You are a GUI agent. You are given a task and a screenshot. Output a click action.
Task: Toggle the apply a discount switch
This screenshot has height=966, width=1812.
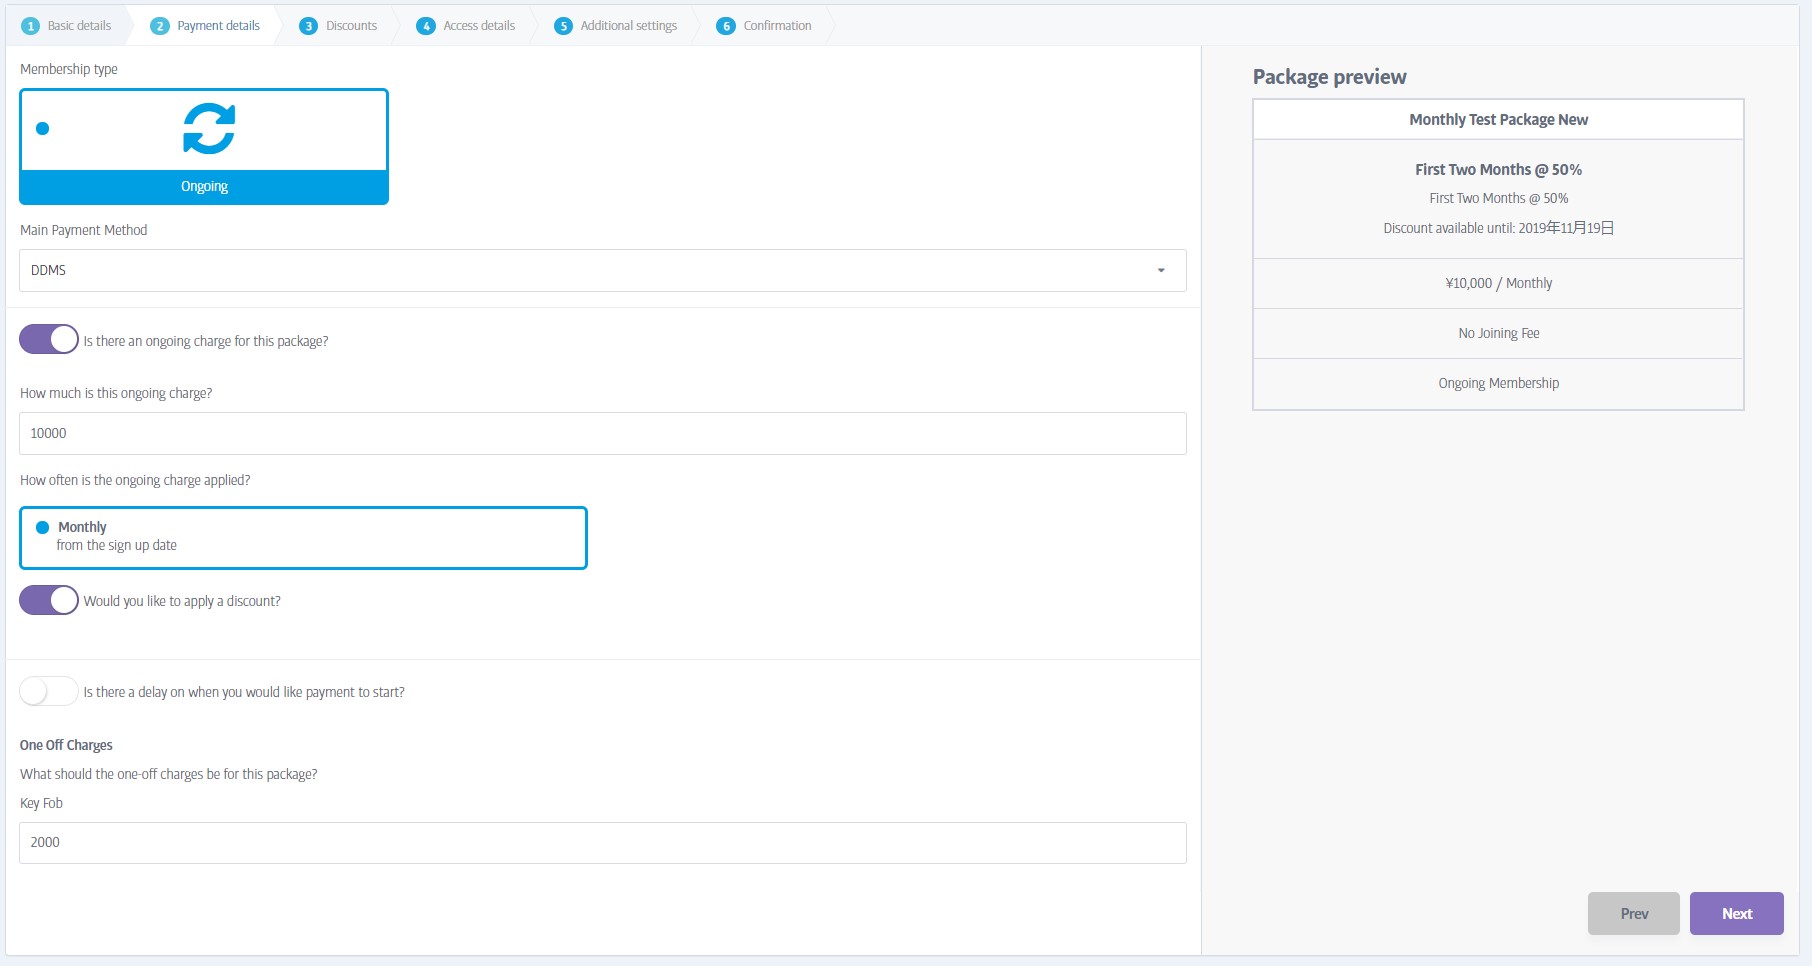49,600
